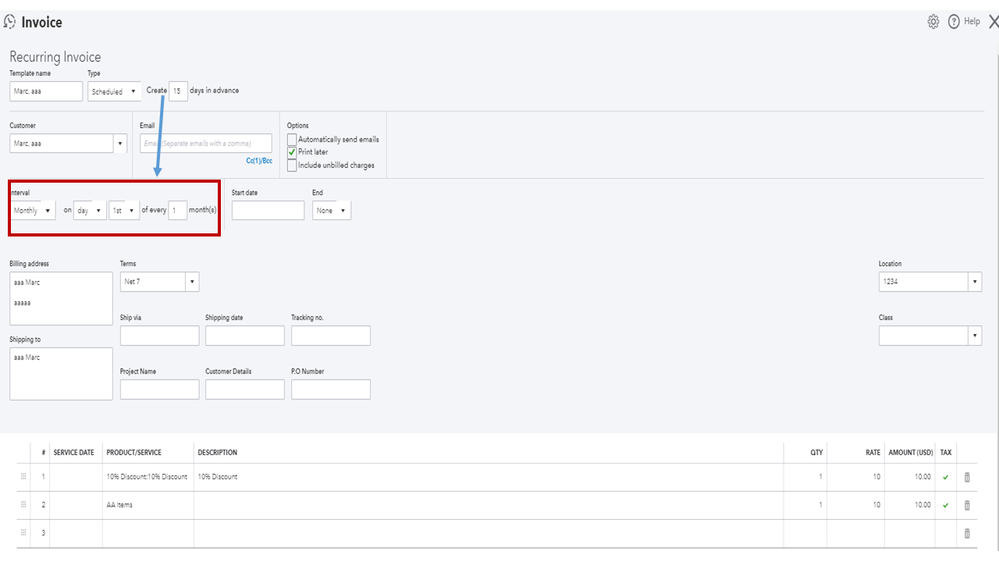Expand the Interval Monthly dropdown
This screenshot has height=562, width=999.
(33, 211)
